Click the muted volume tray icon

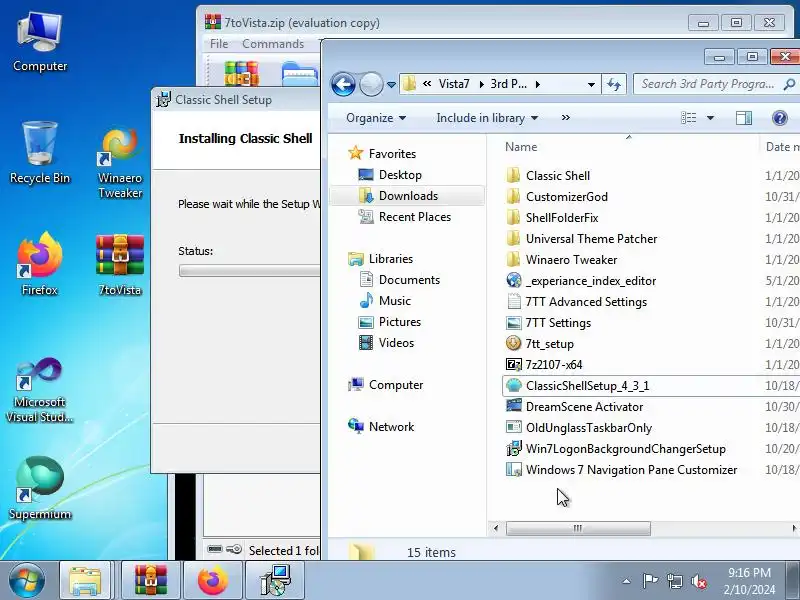(x=699, y=581)
